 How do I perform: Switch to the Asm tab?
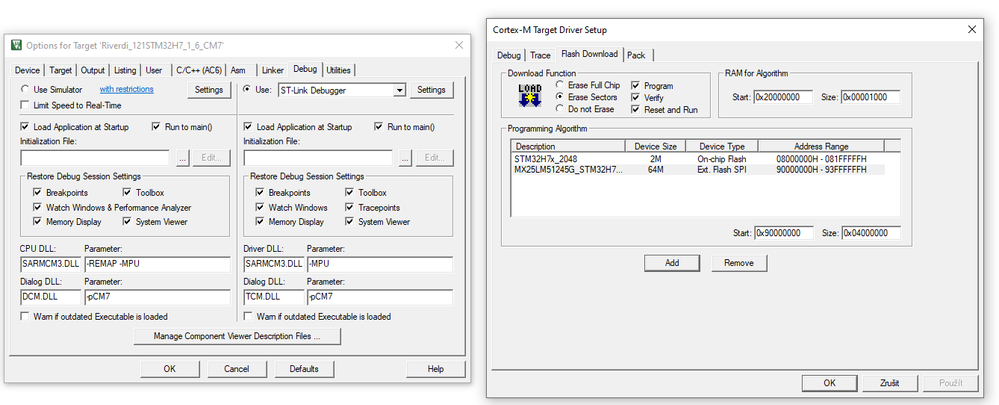point(238,70)
